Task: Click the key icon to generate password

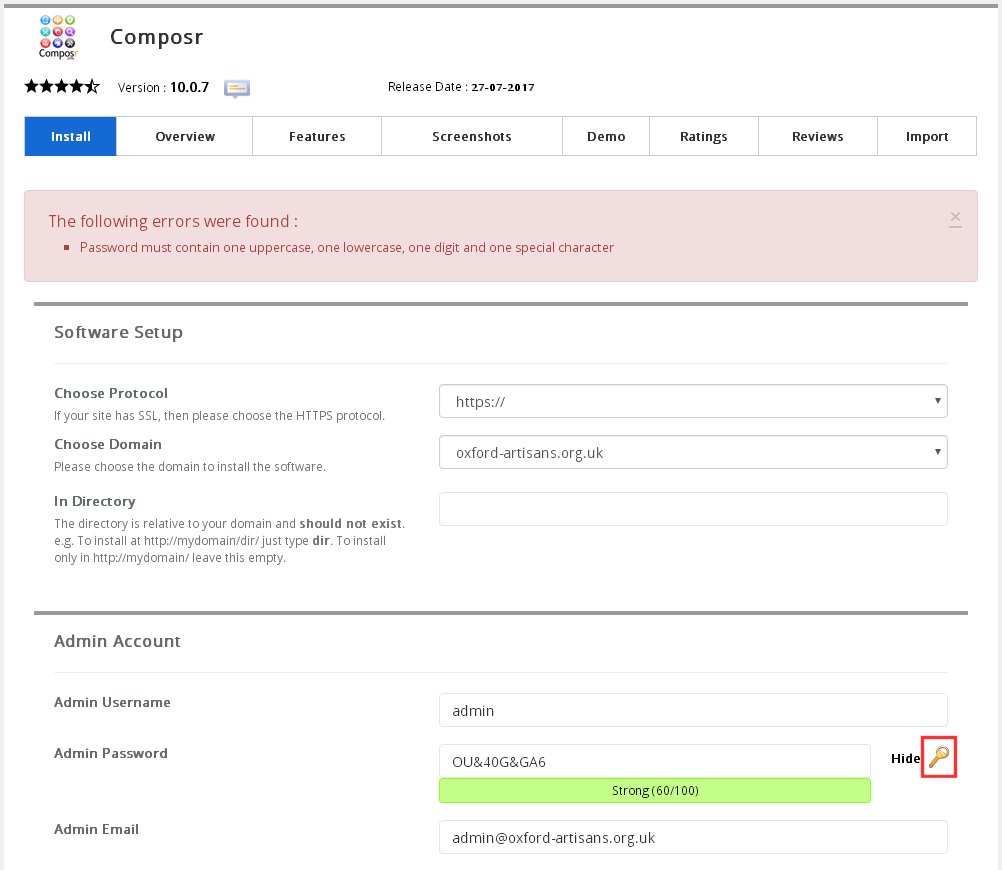Action: pos(939,757)
